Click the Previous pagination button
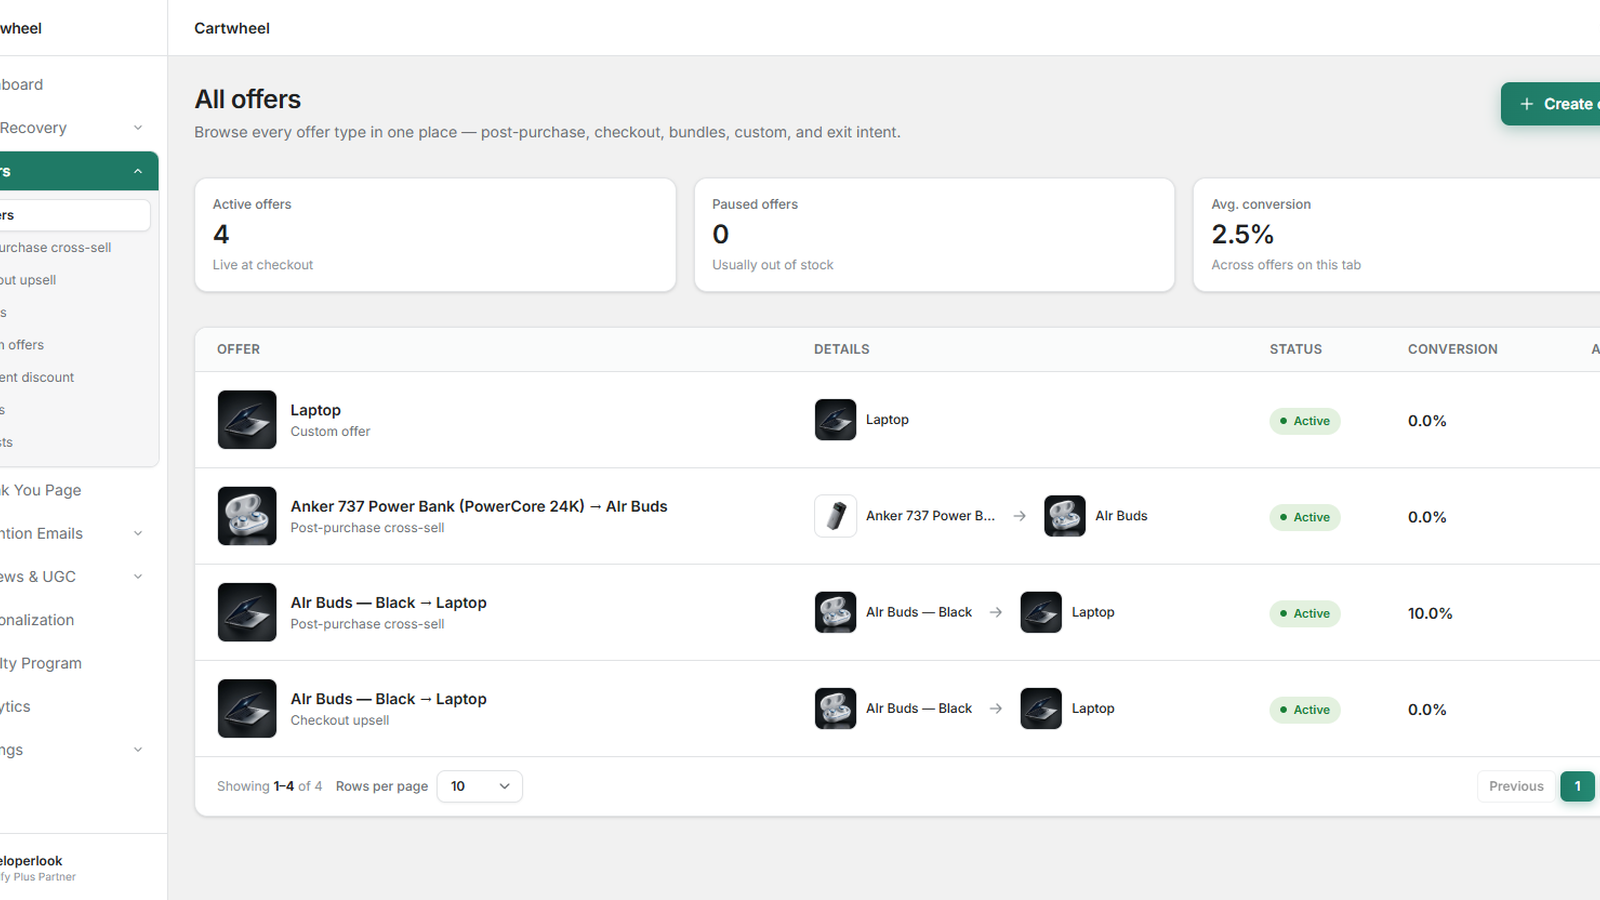This screenshot has width=1600, height=900. click(1516, 786)
